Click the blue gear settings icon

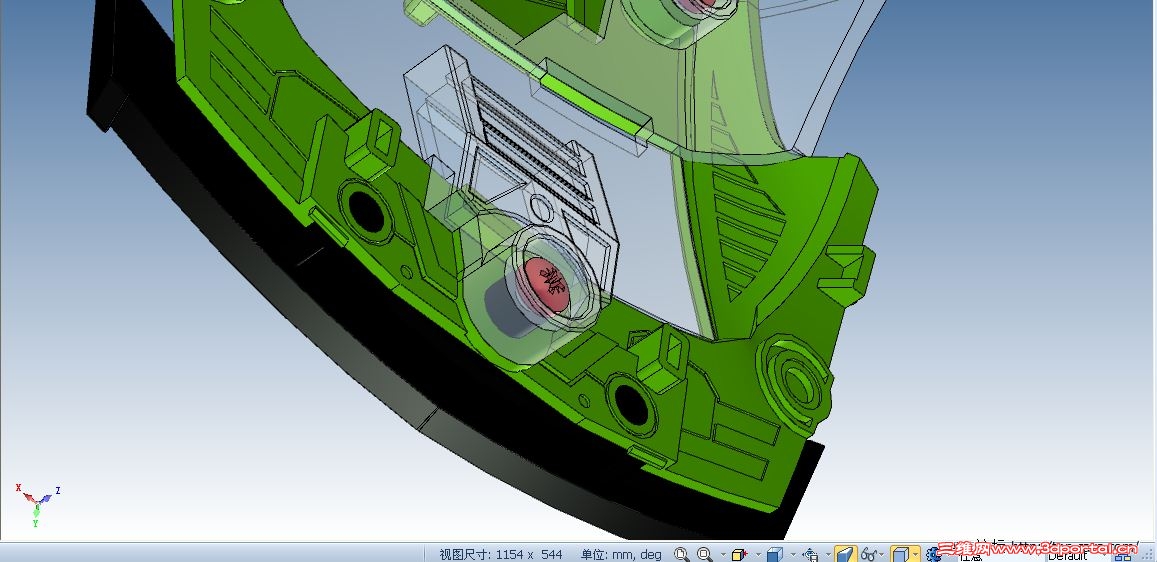[933, 554]
